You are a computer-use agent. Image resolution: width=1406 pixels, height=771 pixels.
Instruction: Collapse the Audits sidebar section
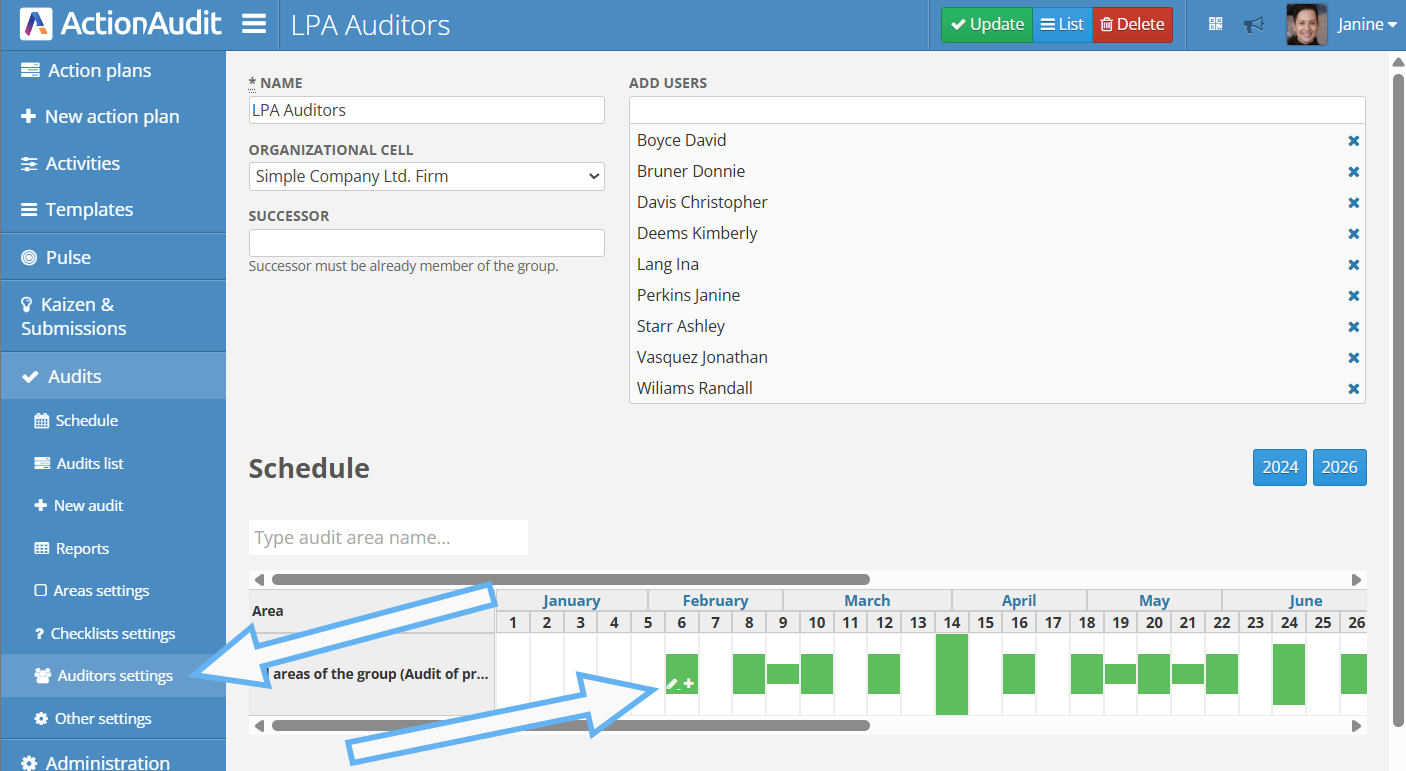pos(113,377)
